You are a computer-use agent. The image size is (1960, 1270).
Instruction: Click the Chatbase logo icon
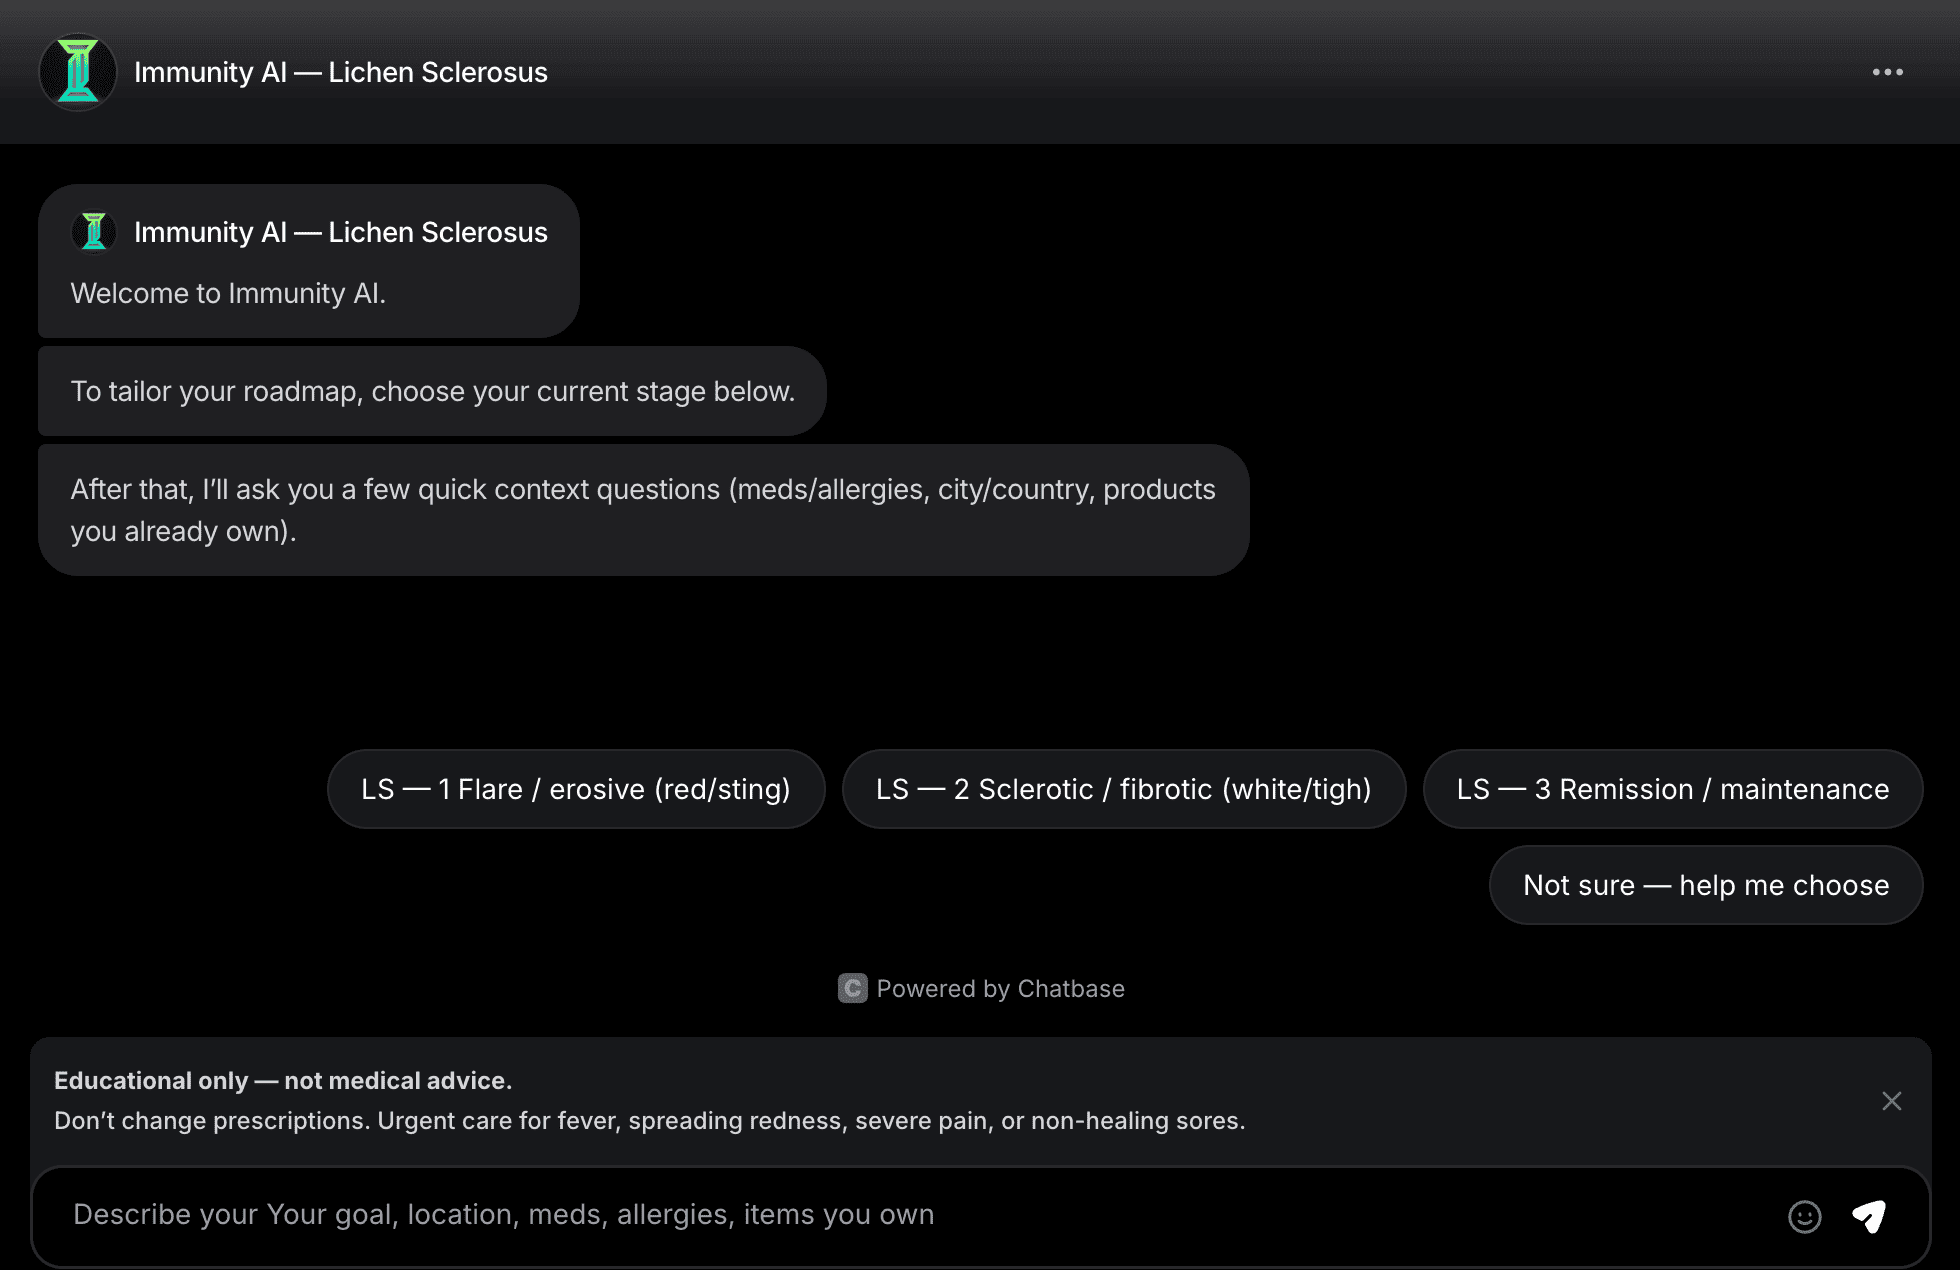pyautogui.click(x=852, y=988)
